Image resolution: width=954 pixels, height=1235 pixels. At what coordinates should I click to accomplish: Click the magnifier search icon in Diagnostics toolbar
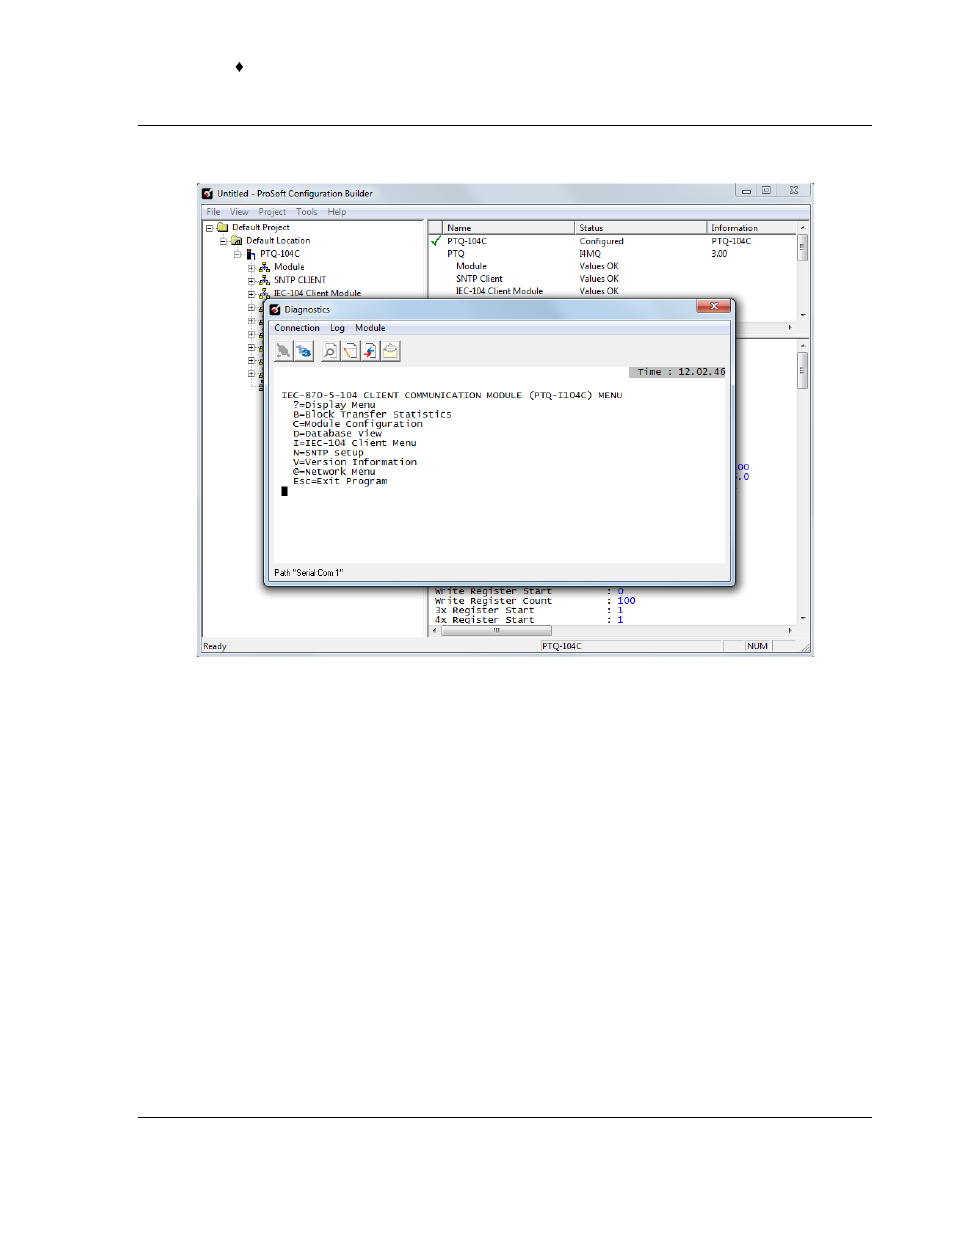click(330, 351)
